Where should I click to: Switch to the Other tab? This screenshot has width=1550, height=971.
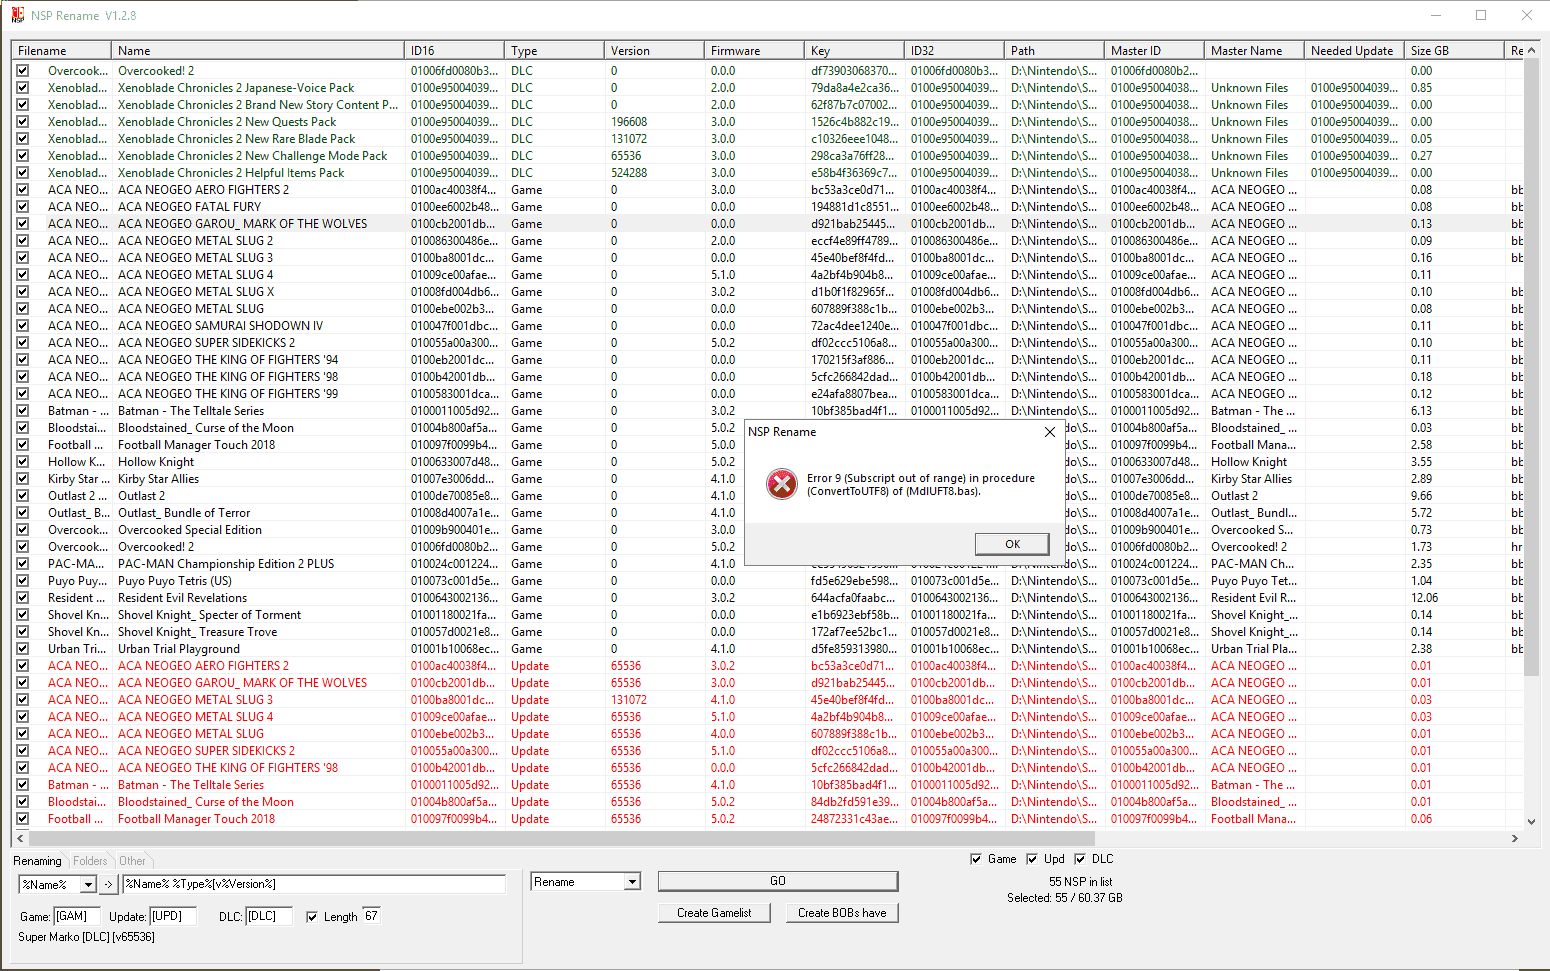132,861
